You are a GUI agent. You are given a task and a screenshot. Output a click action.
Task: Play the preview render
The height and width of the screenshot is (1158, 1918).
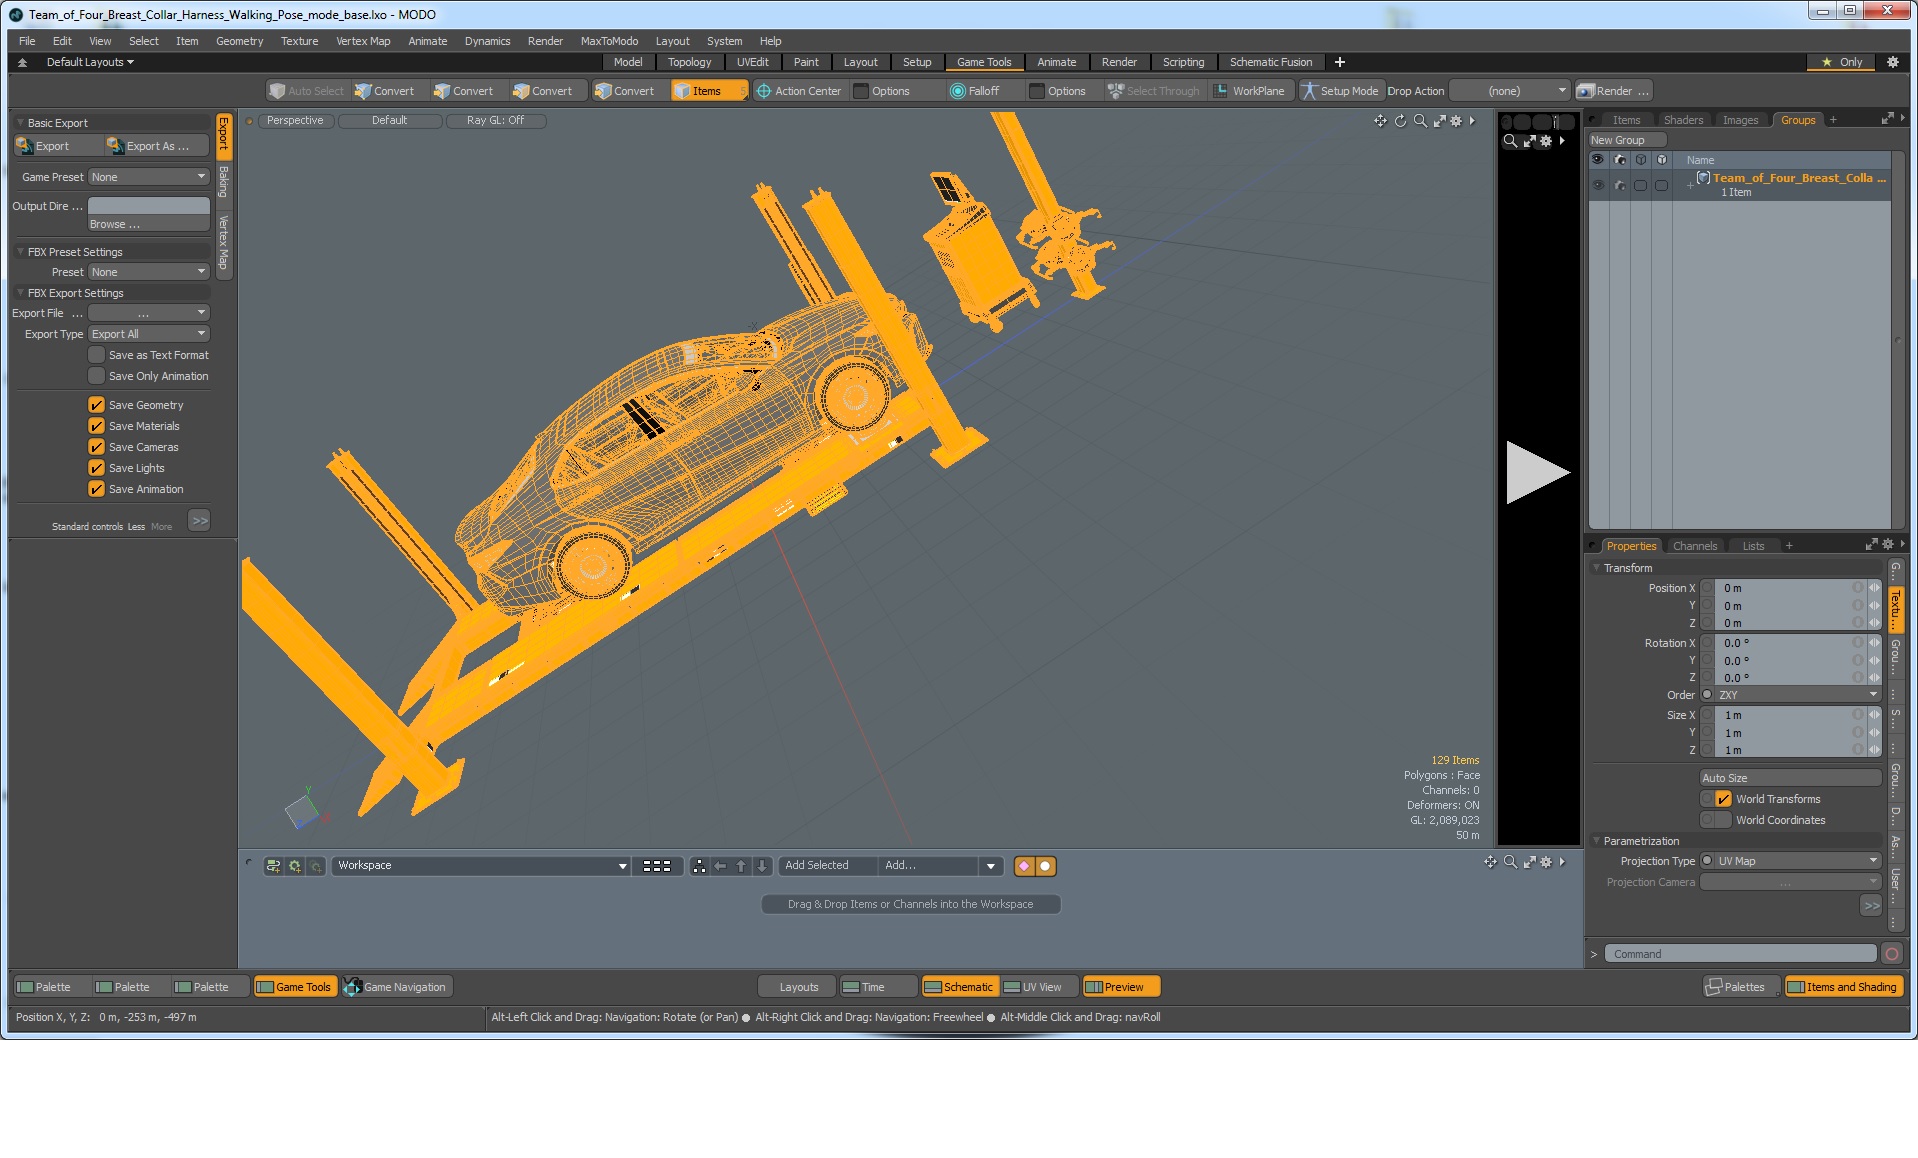[1537, 472]
